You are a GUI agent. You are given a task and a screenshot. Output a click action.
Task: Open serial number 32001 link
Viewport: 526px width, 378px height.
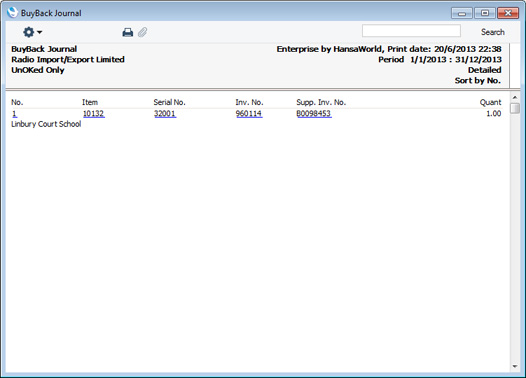click(x=165, y=114)
